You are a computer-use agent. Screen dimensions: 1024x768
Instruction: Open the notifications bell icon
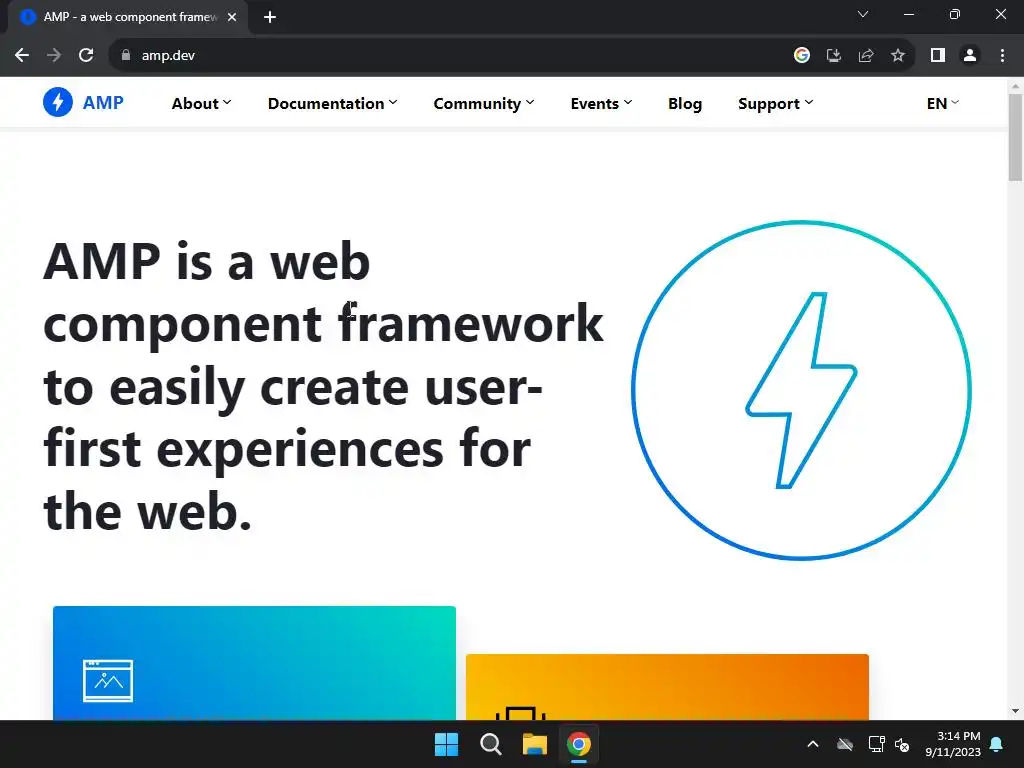pos(997,744)
